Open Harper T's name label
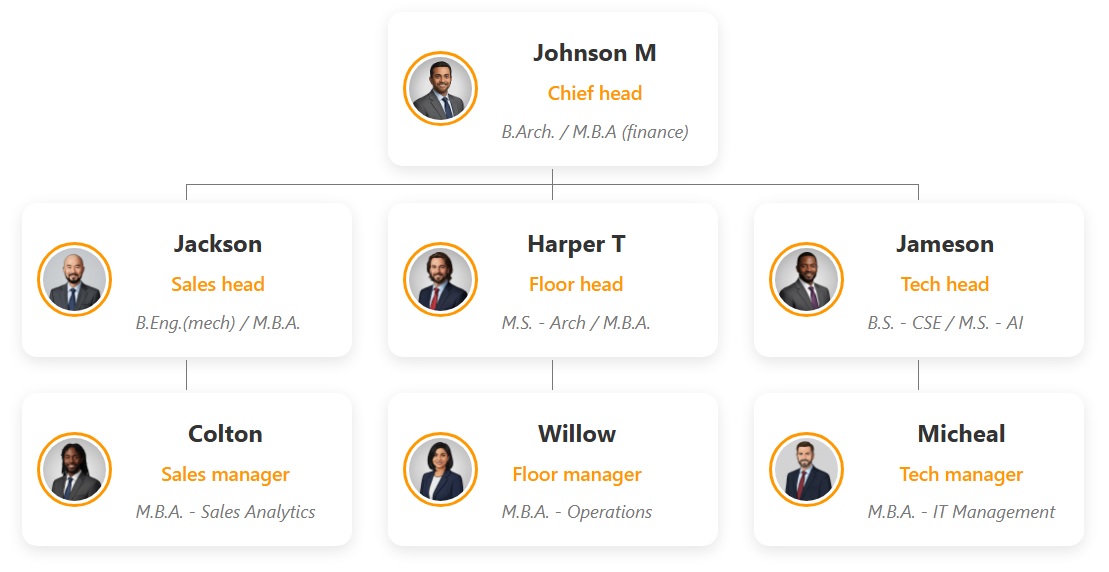1109x572 pixels. tap(576, 244)
